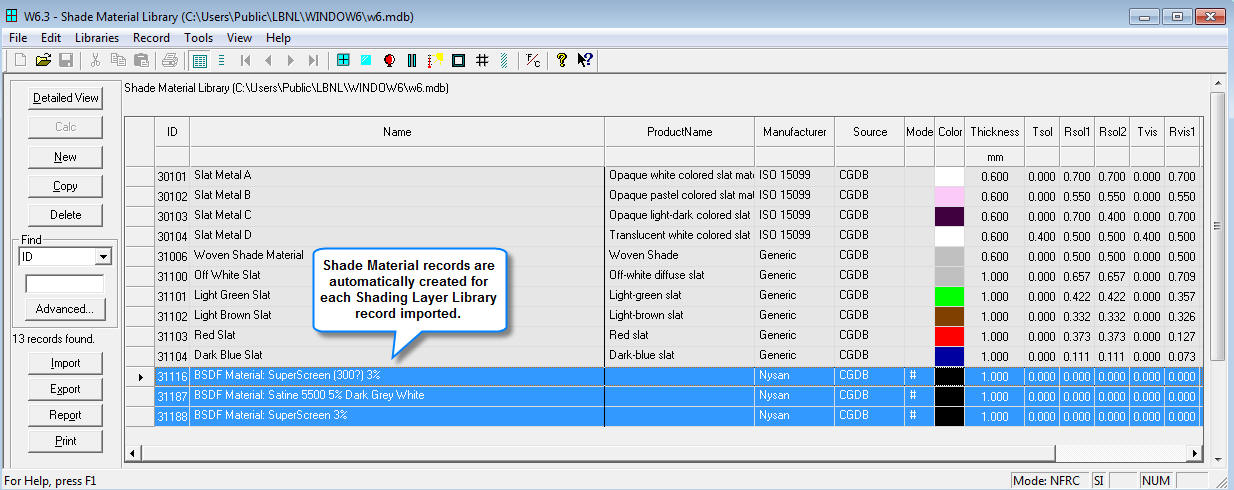This screenshot has height=490, width=1234.
Task: Click the Open folder toolbar icon
Action: [x=43, y=60]
